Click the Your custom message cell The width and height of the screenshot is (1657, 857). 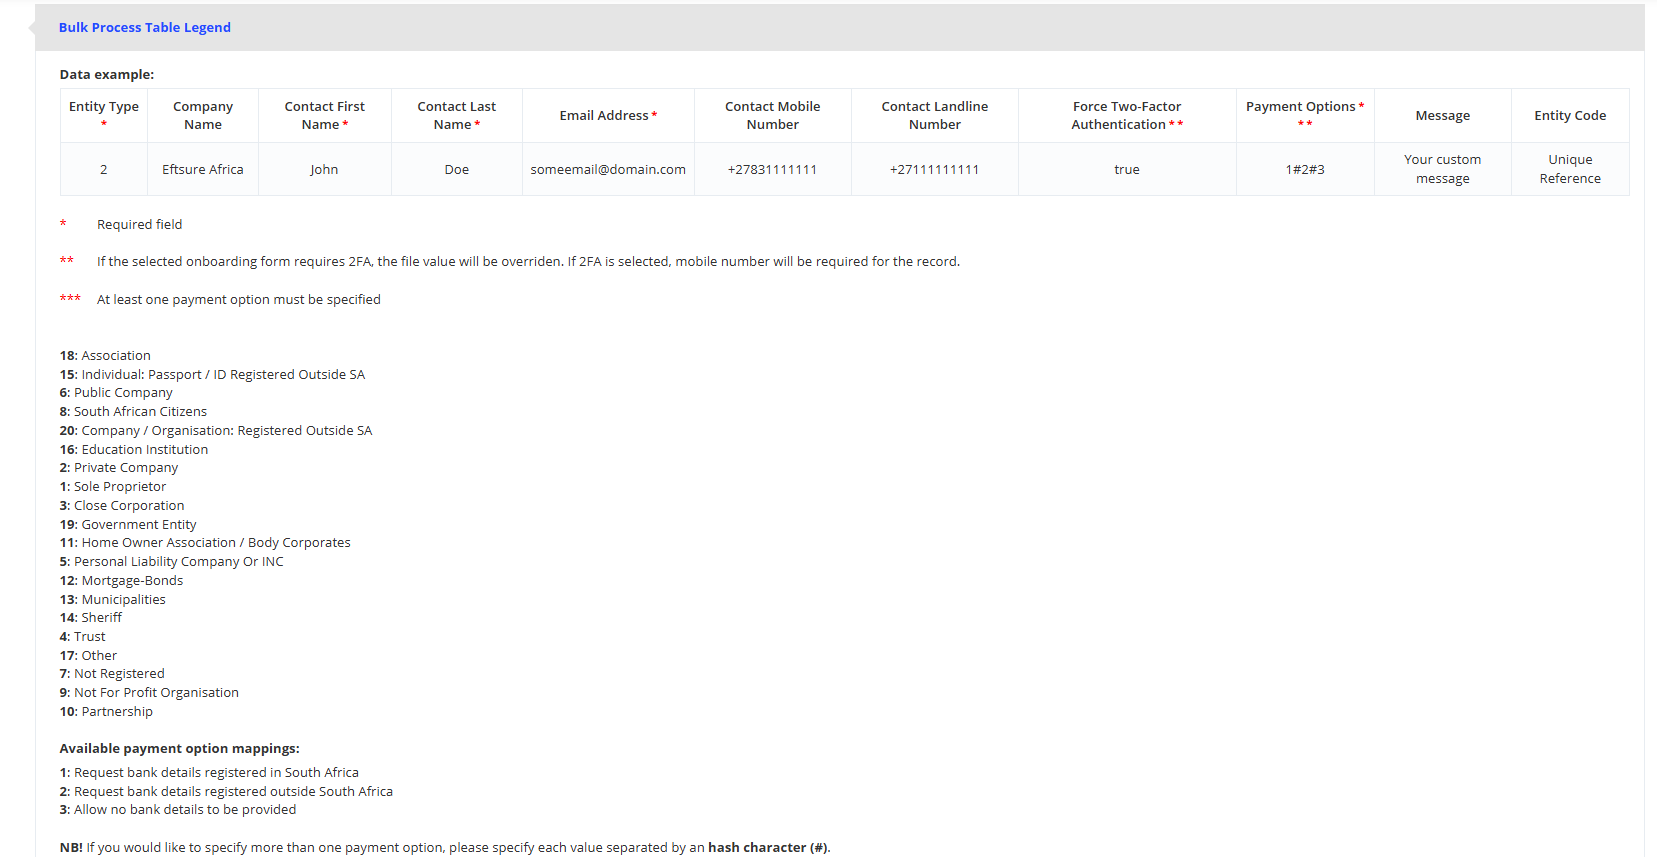click(x=1442, y=169)
